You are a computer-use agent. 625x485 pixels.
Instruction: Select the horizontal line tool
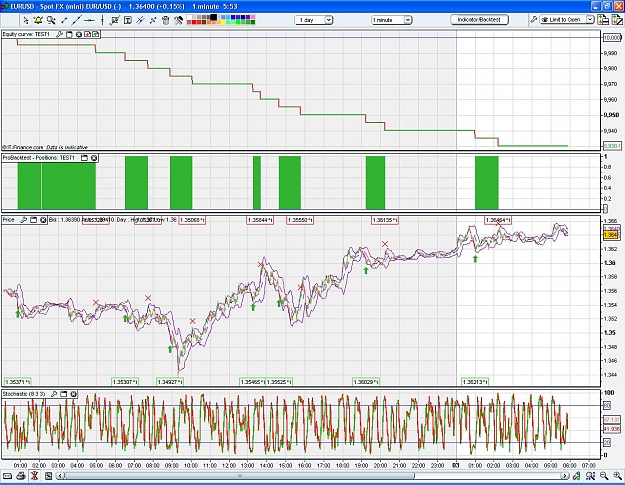coord(89,20)
